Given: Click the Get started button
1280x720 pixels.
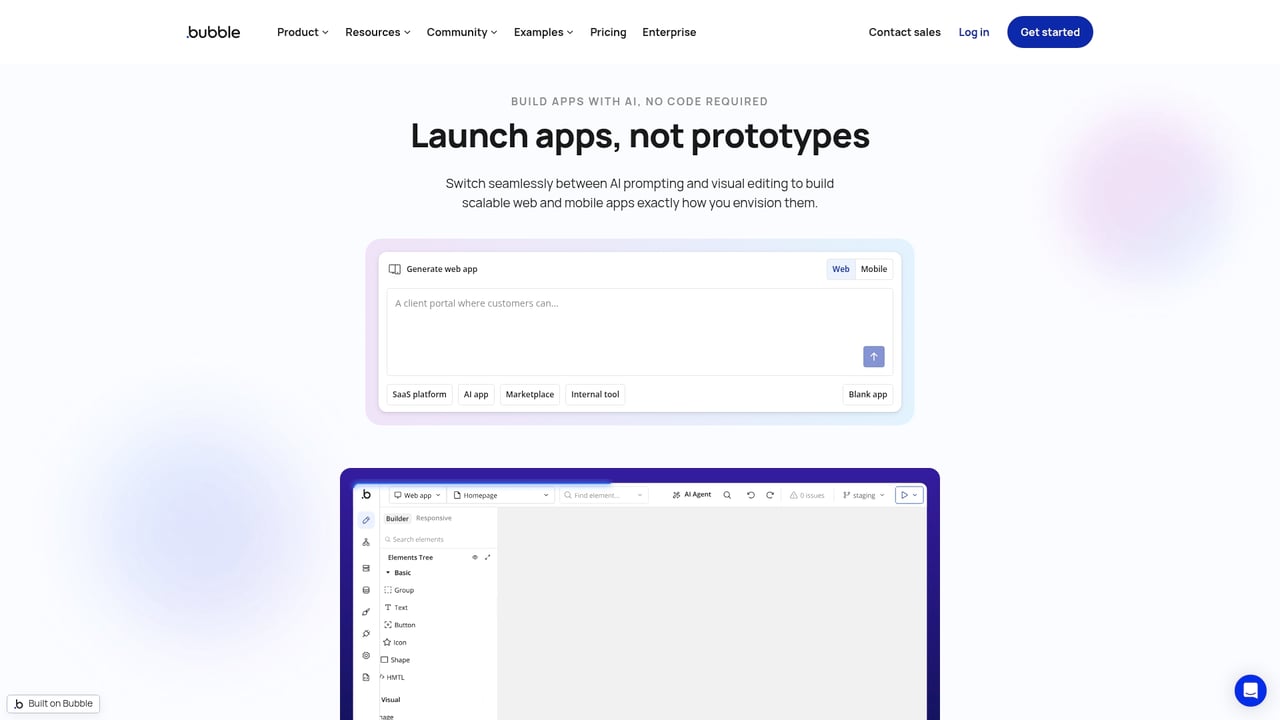Looking at the screenshot, I should (x=1049, y=32).
